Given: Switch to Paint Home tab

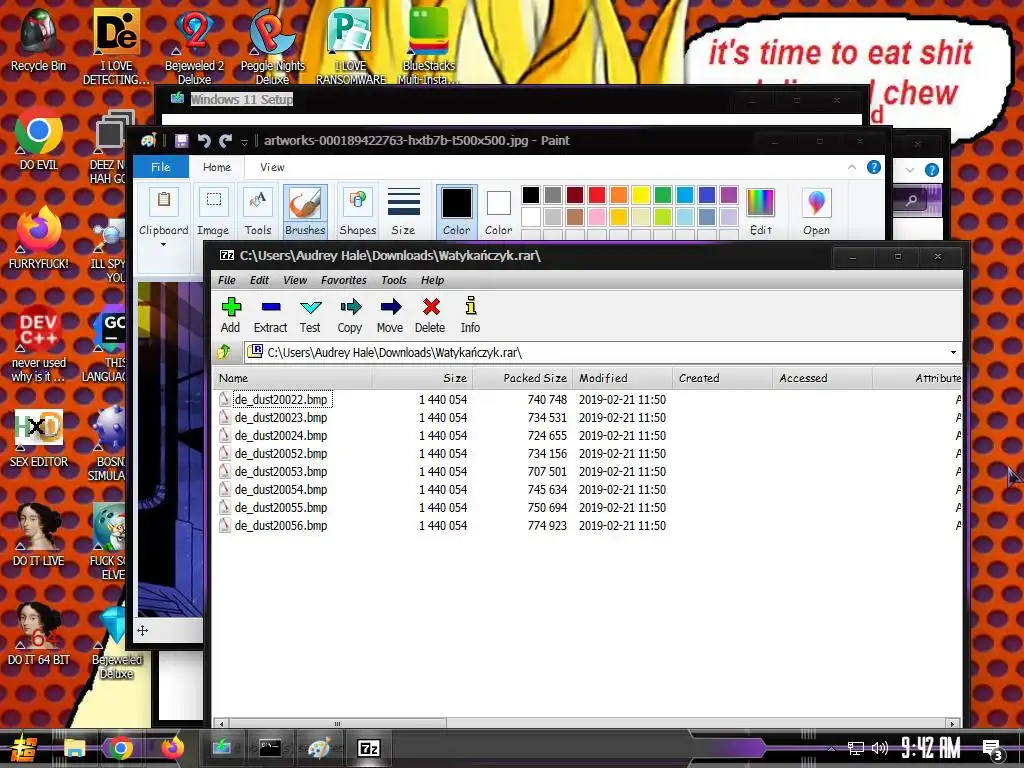Looking at the screenshot, I should coord(217,167).
